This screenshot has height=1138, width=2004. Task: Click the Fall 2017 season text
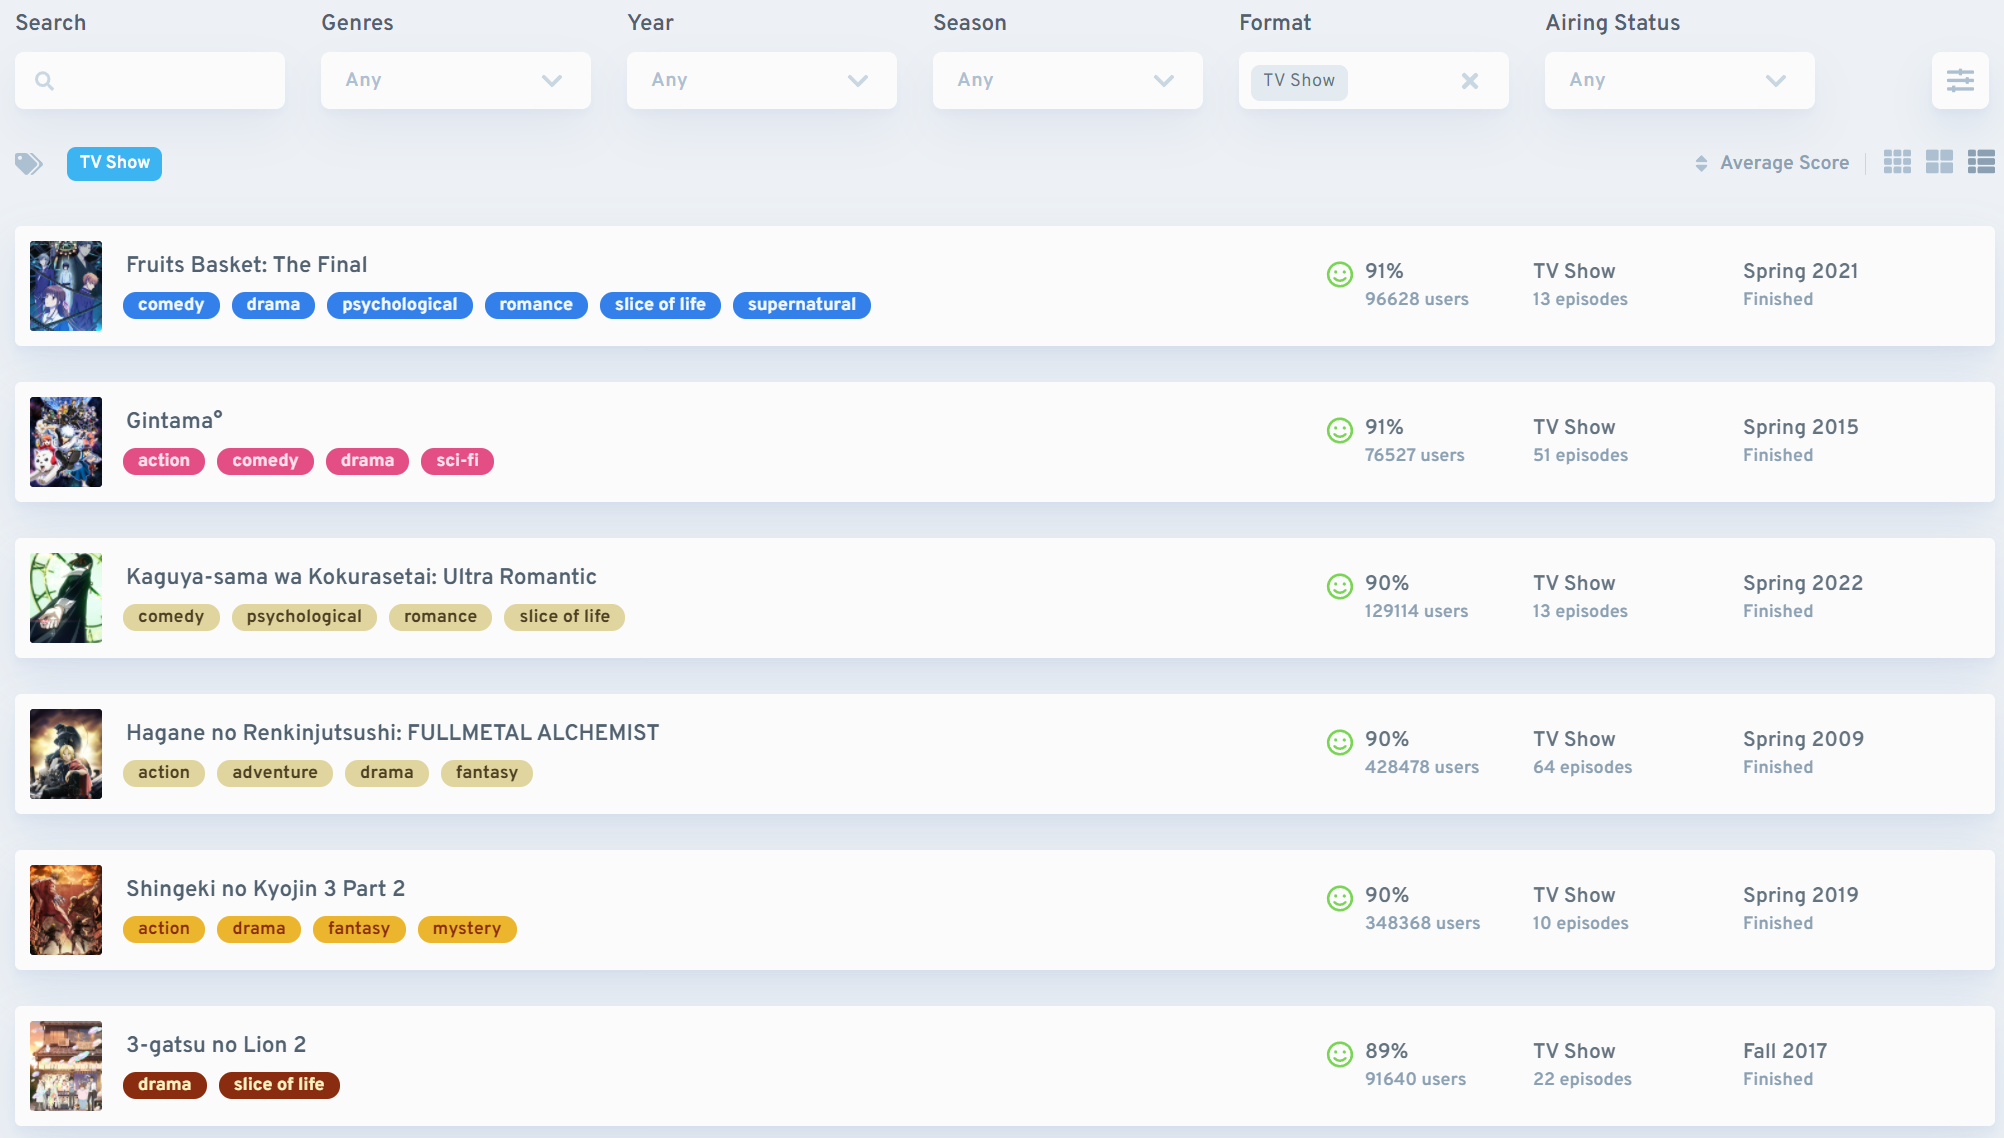tap(1785, 1051)
